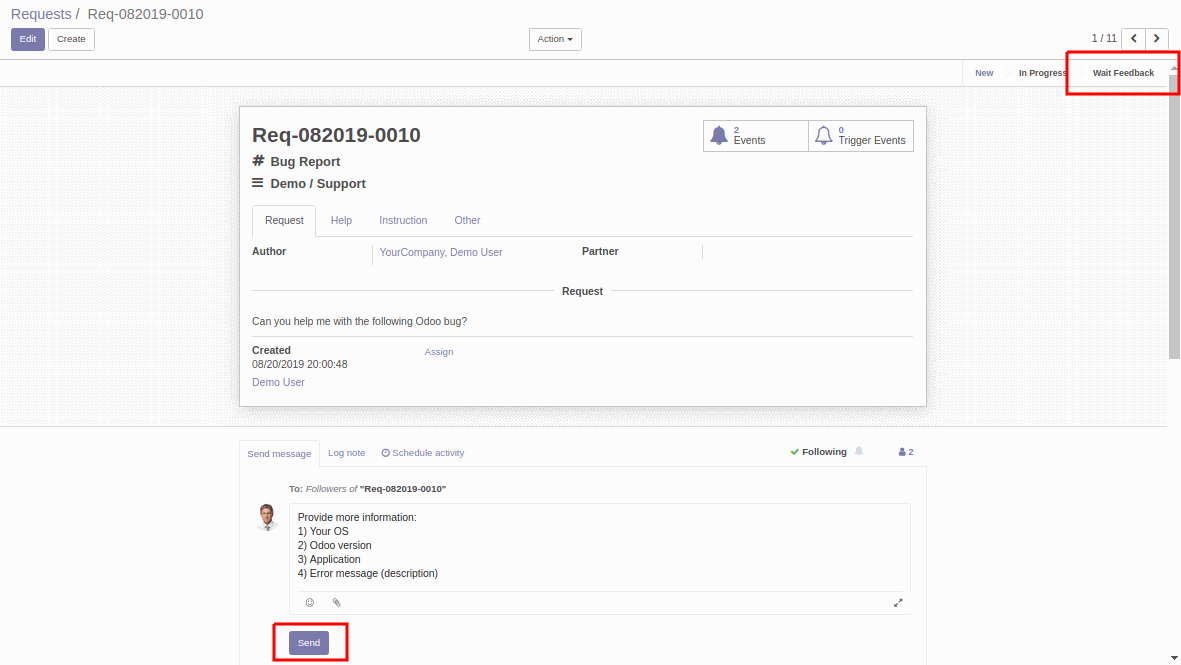The image size is (1181, 665).
Task: Set stage to In Progress
Action: tap(1042, 73)
